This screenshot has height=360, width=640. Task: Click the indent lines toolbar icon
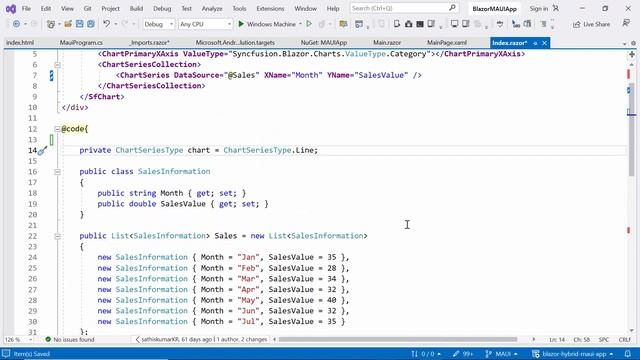click(x=543, y=24)
